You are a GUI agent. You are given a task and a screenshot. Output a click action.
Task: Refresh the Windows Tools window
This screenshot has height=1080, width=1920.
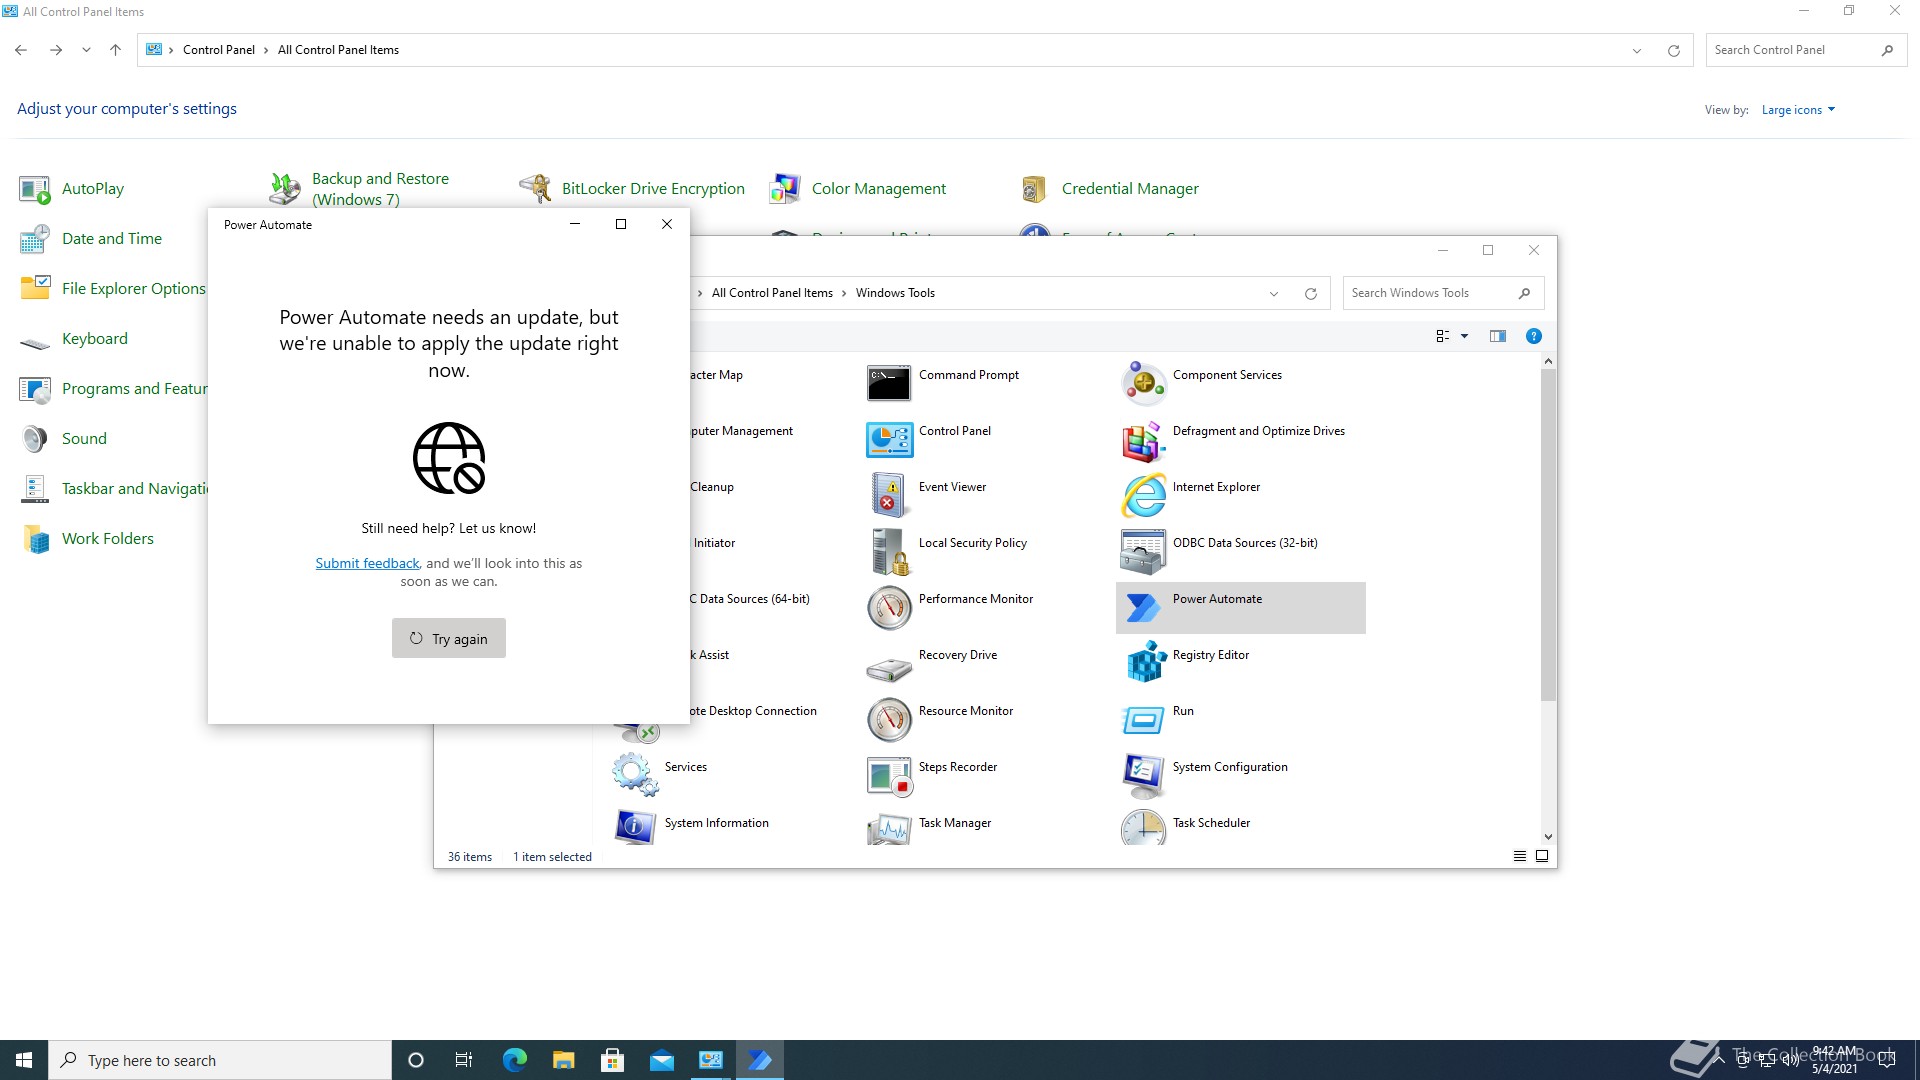(x=1310, y=293)
